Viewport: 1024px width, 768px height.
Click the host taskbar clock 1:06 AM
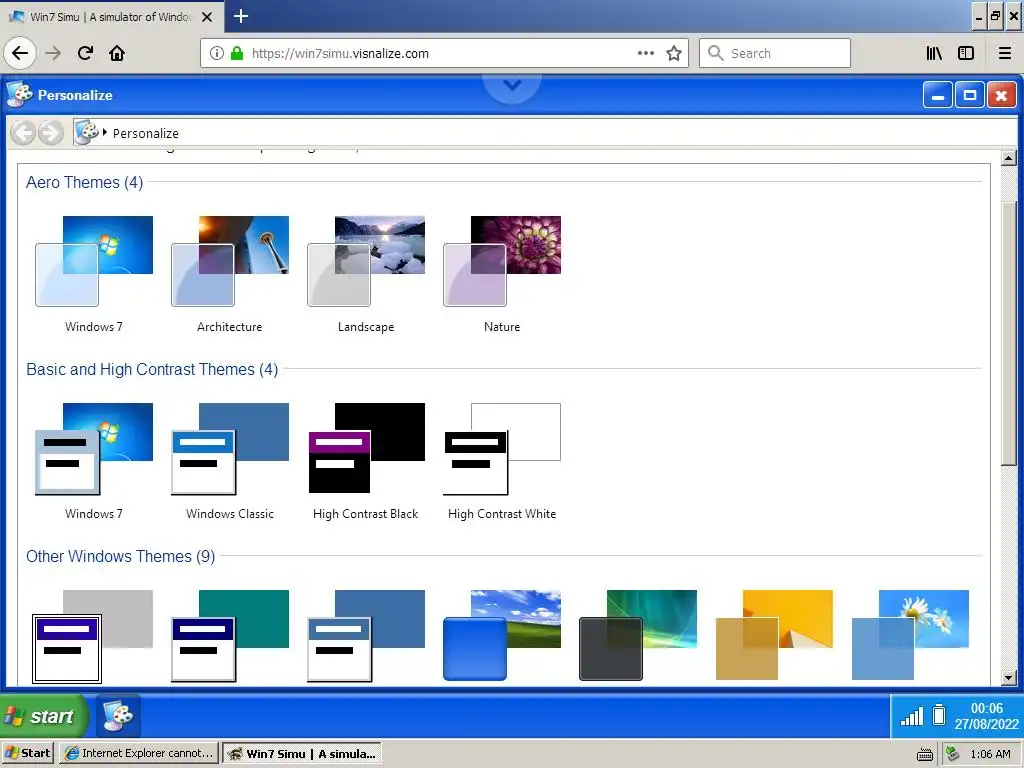tap(990, 754)
